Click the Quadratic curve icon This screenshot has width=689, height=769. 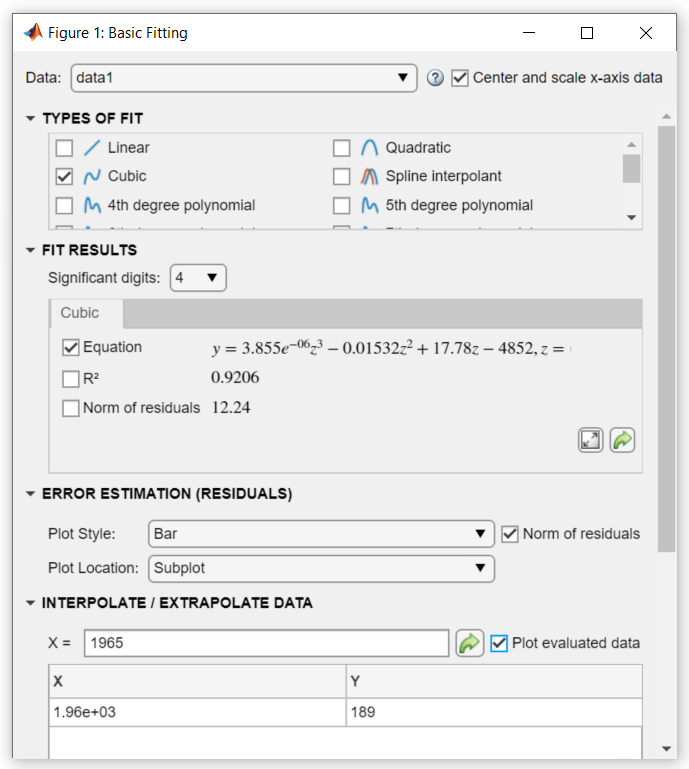click(x=370, y=148)
